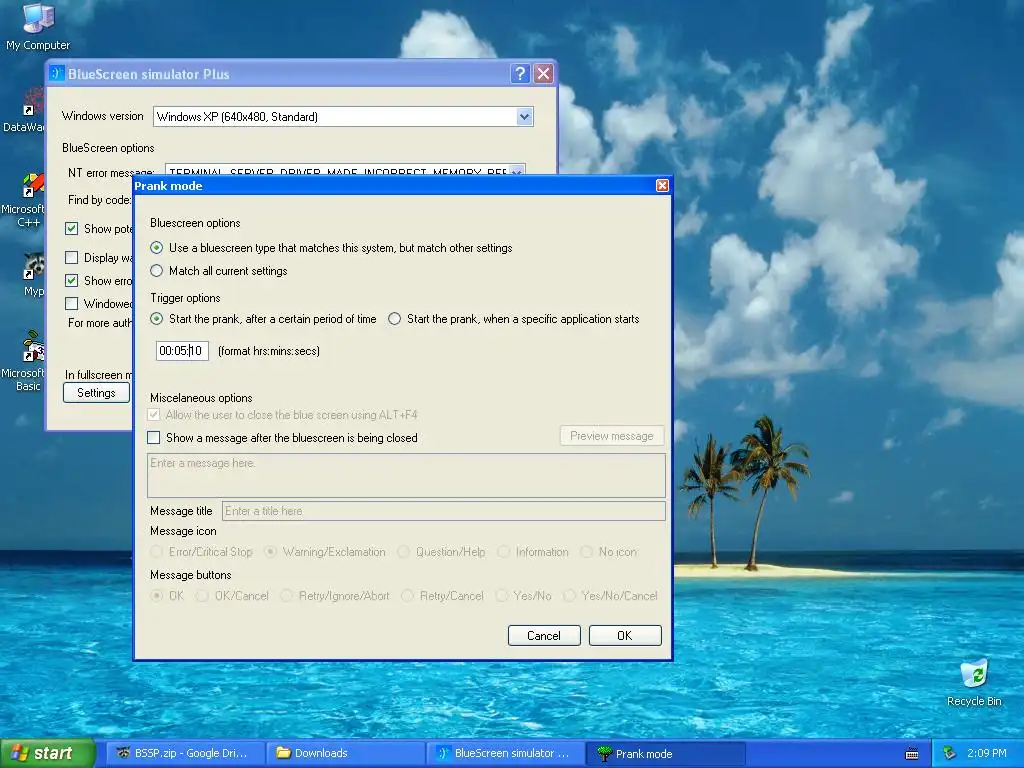The height and width of the screenshot is (768, 1024).
Task: Open the Windows Start menu
Action: pyautogui.click(x=48, y=754)
